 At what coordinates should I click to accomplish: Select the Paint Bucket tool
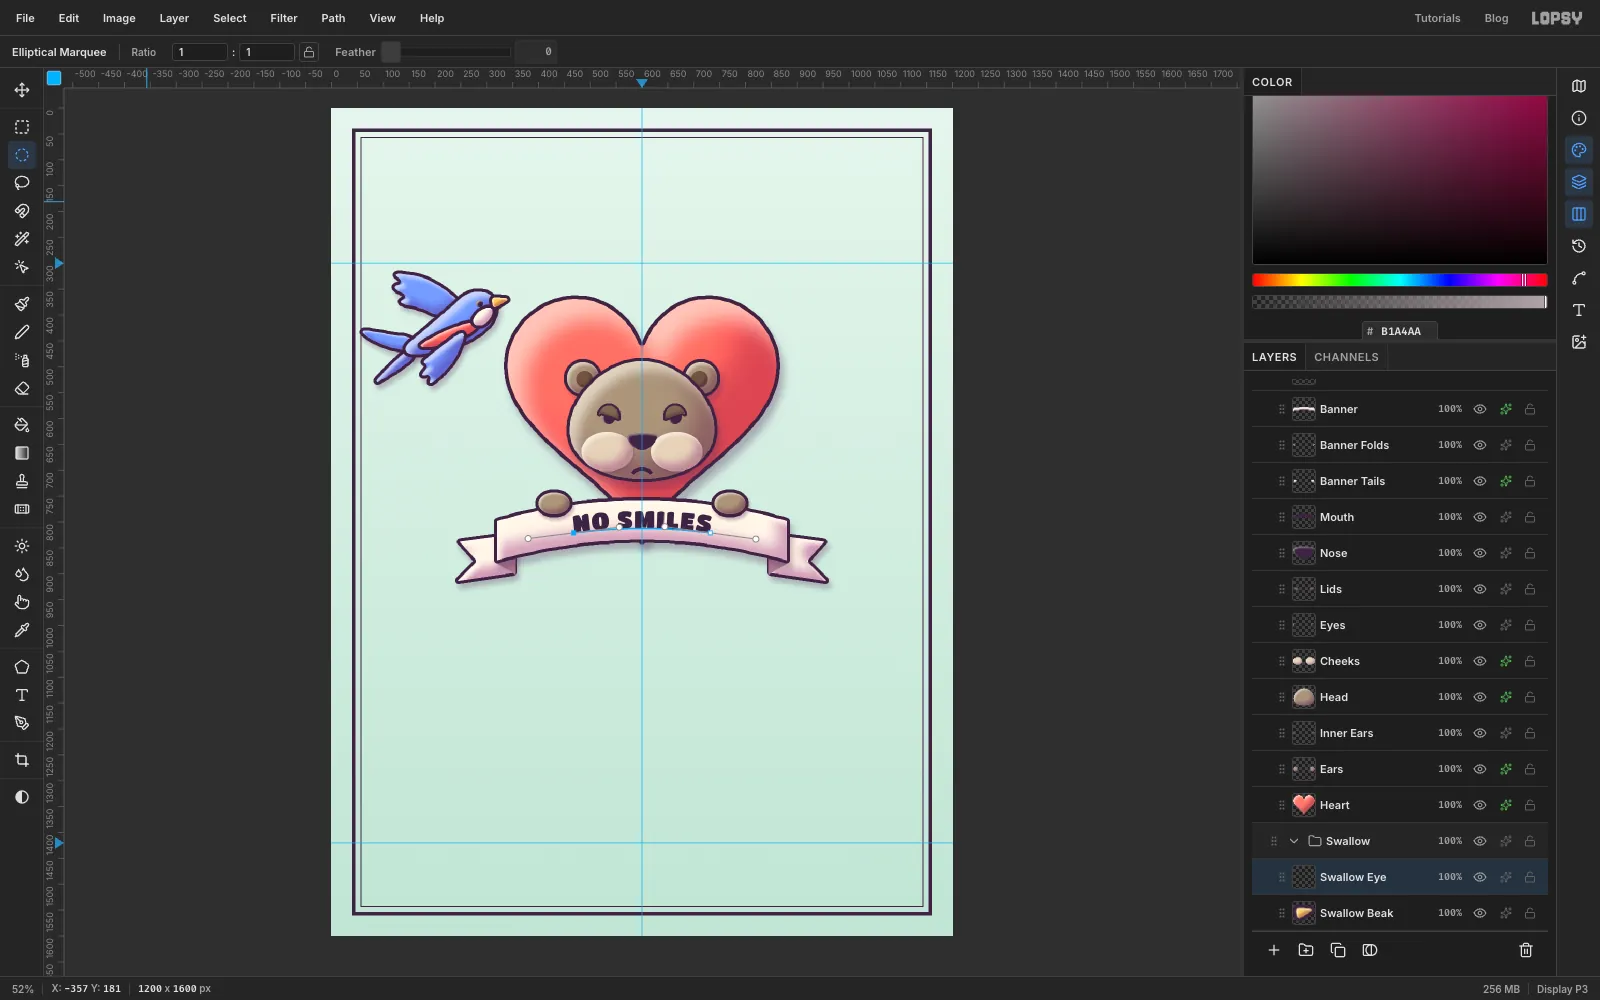tap(22, 425)
